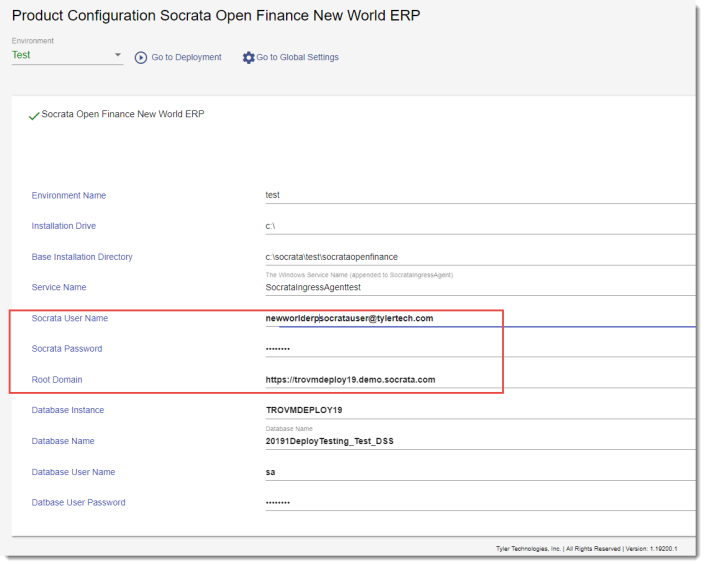The height and width of the screenshot is (565, 705).
Task: Click the Environment dropdown arrow
Action: 118,55
